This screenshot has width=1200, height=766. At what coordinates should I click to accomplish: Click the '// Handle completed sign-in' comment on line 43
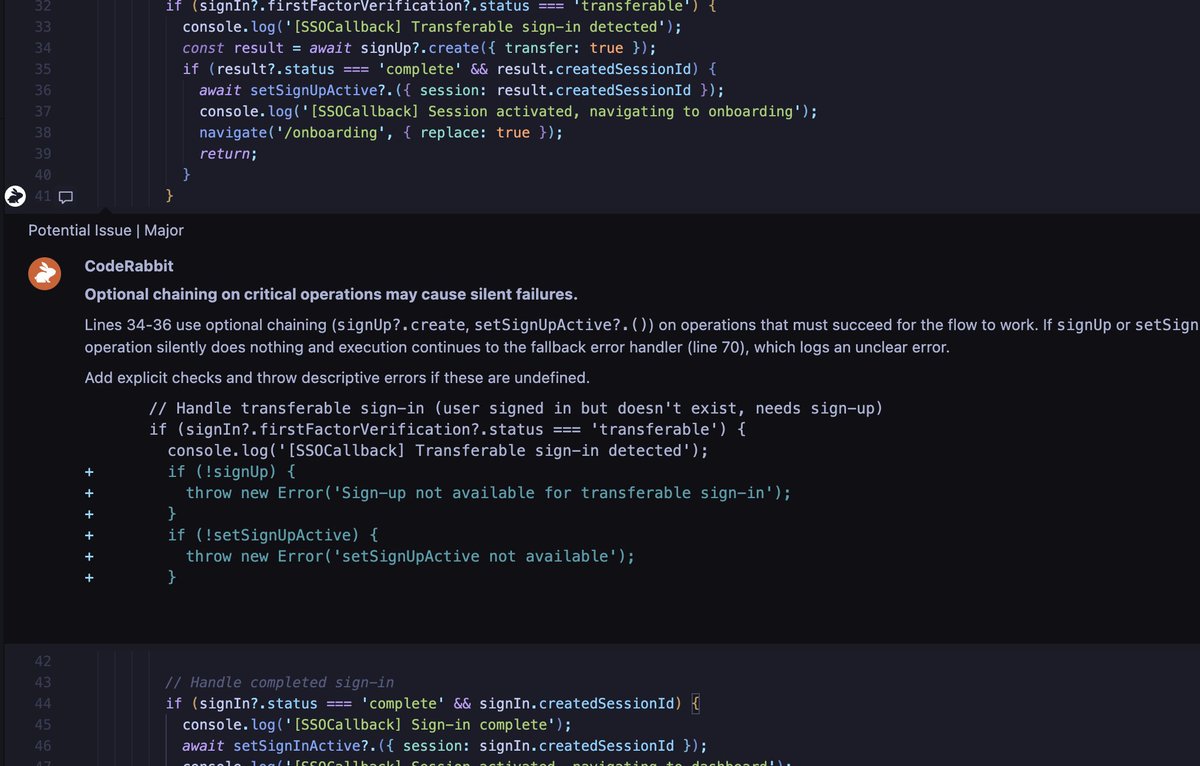[280, 682]
